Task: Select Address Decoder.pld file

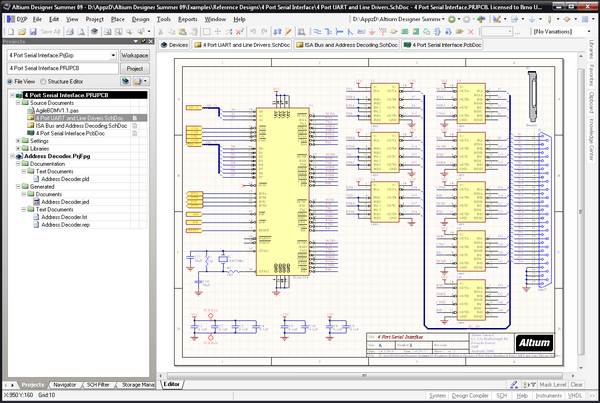Action: 65,179
